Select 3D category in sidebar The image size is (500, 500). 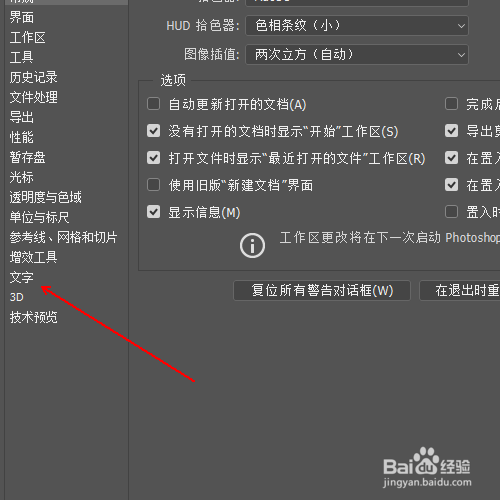(17, 297)
